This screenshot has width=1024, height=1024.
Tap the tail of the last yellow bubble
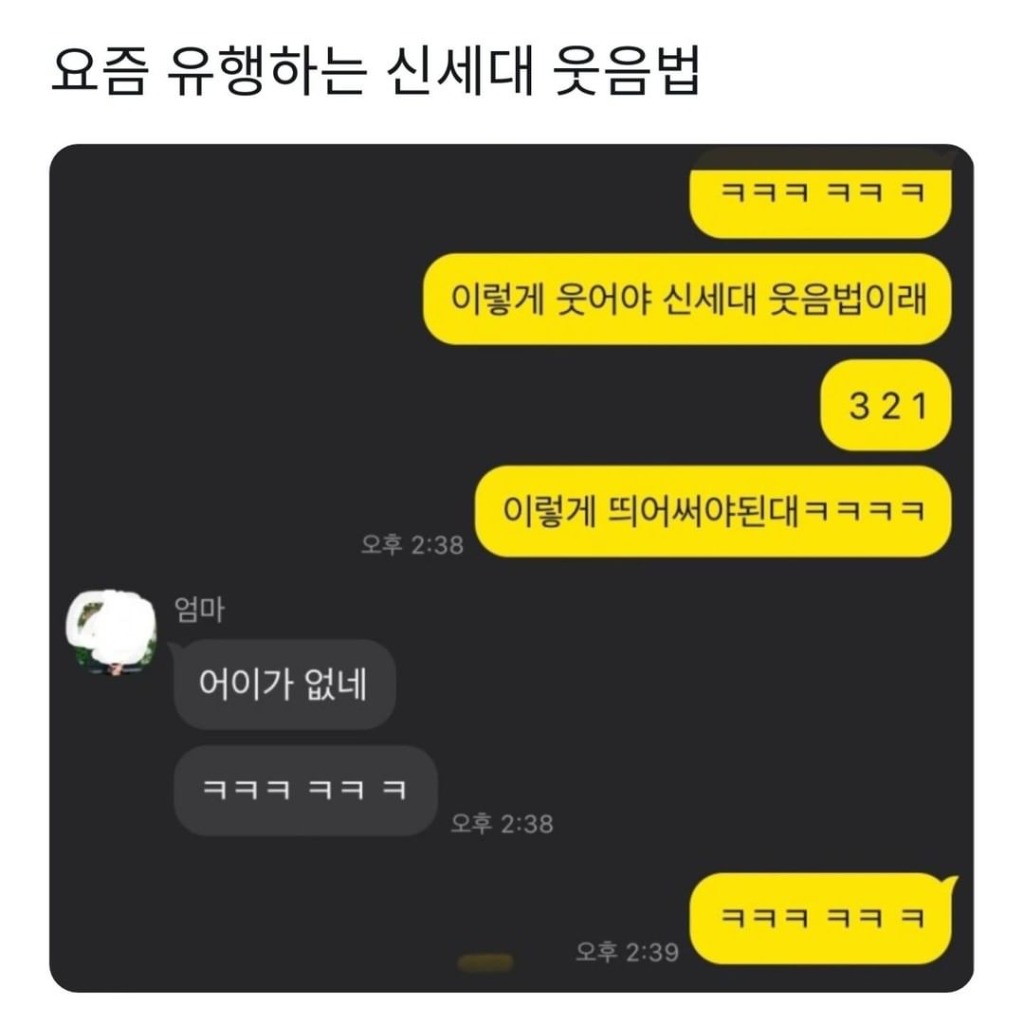coord(950,886)
